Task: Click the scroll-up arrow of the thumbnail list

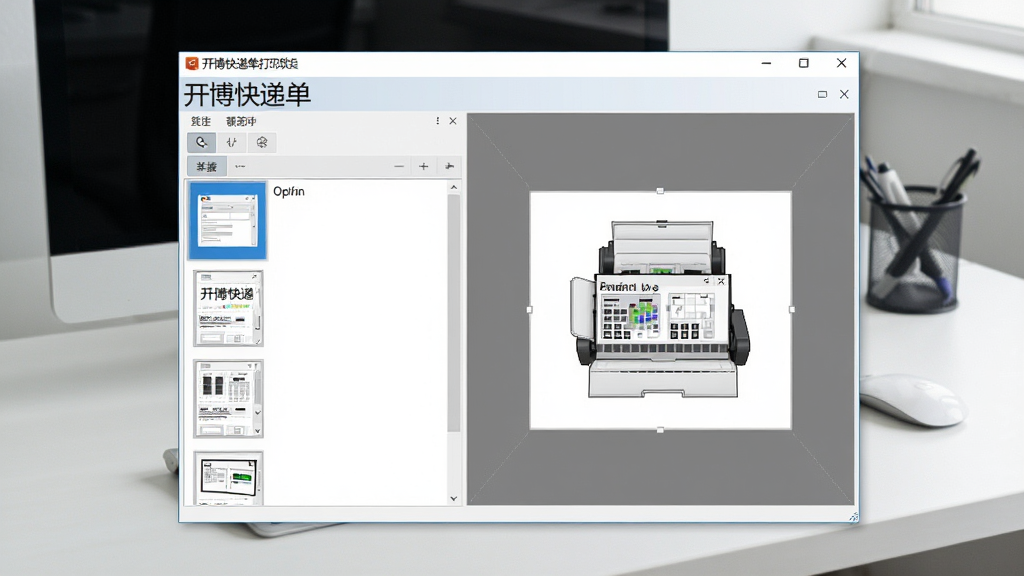Action: [x=454, y=187]
